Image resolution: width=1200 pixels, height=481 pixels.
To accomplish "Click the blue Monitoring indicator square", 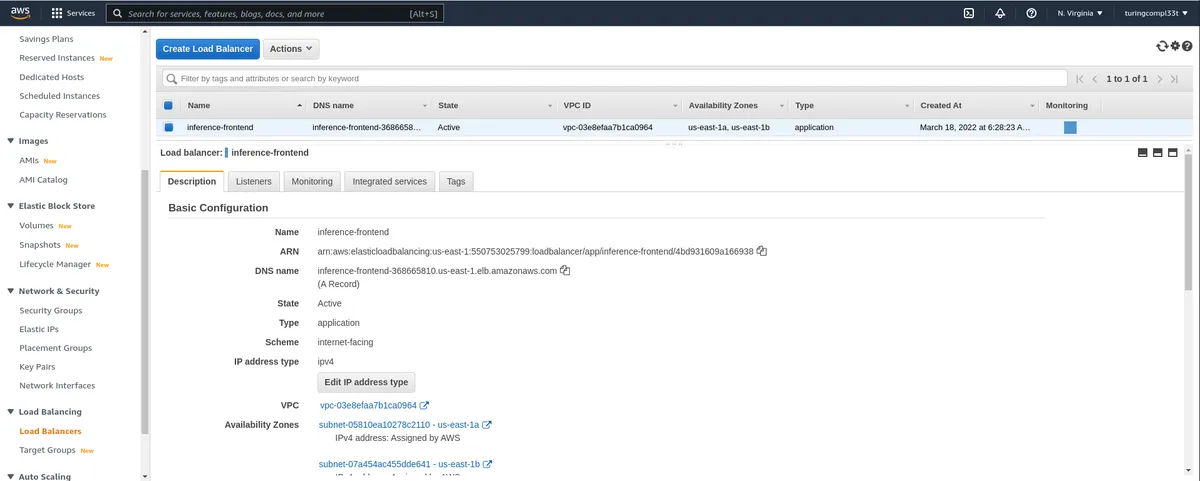I will coord(1070,127).
